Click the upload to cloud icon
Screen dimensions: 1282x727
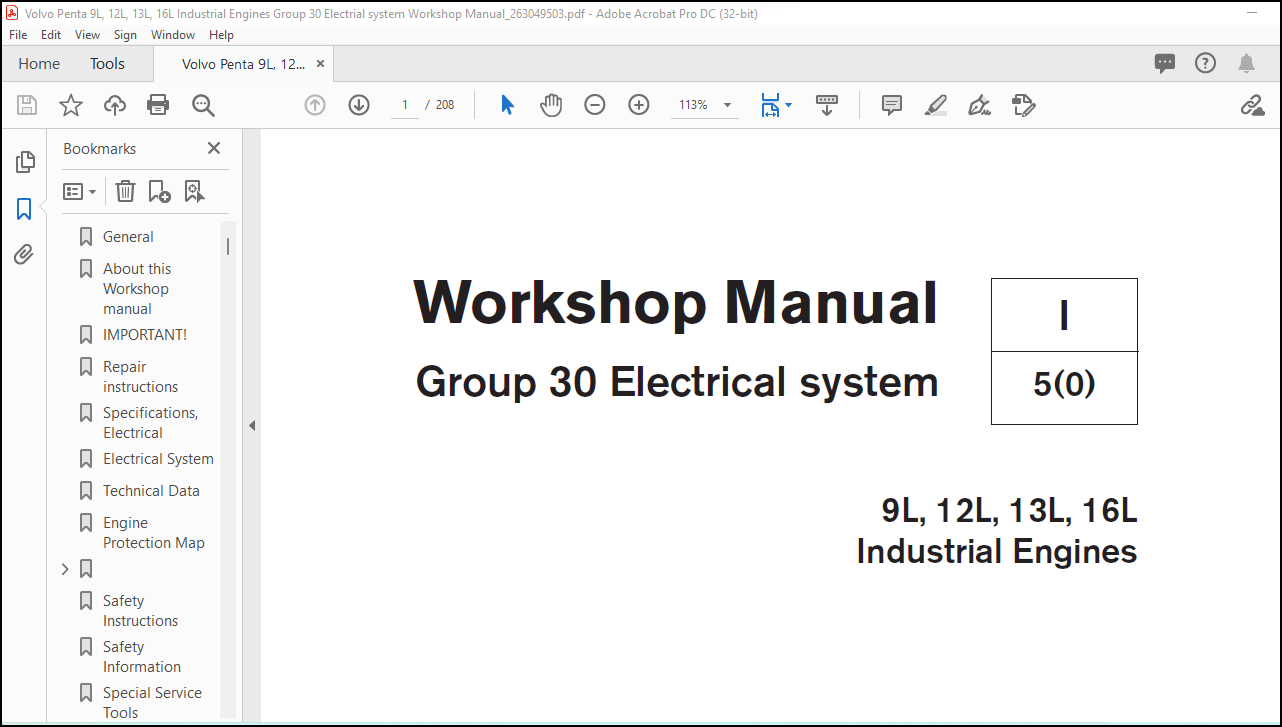(x=115, y=105)
